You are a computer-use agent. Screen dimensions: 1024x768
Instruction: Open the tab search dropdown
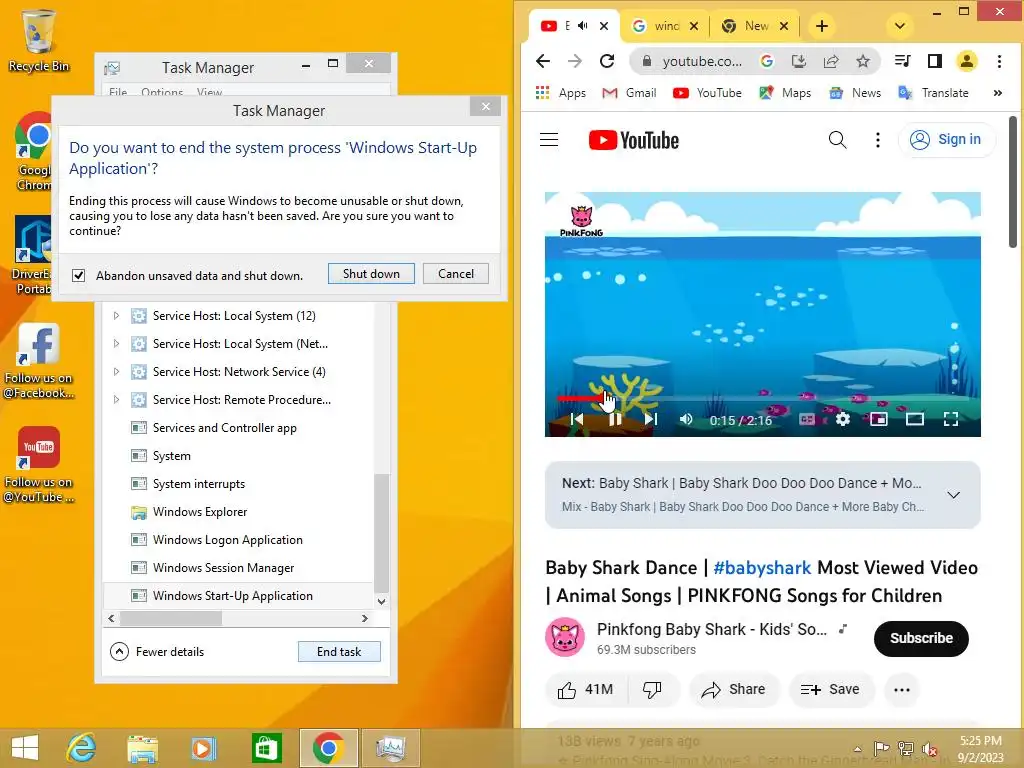pyautogui.click(x=900, y=26)
